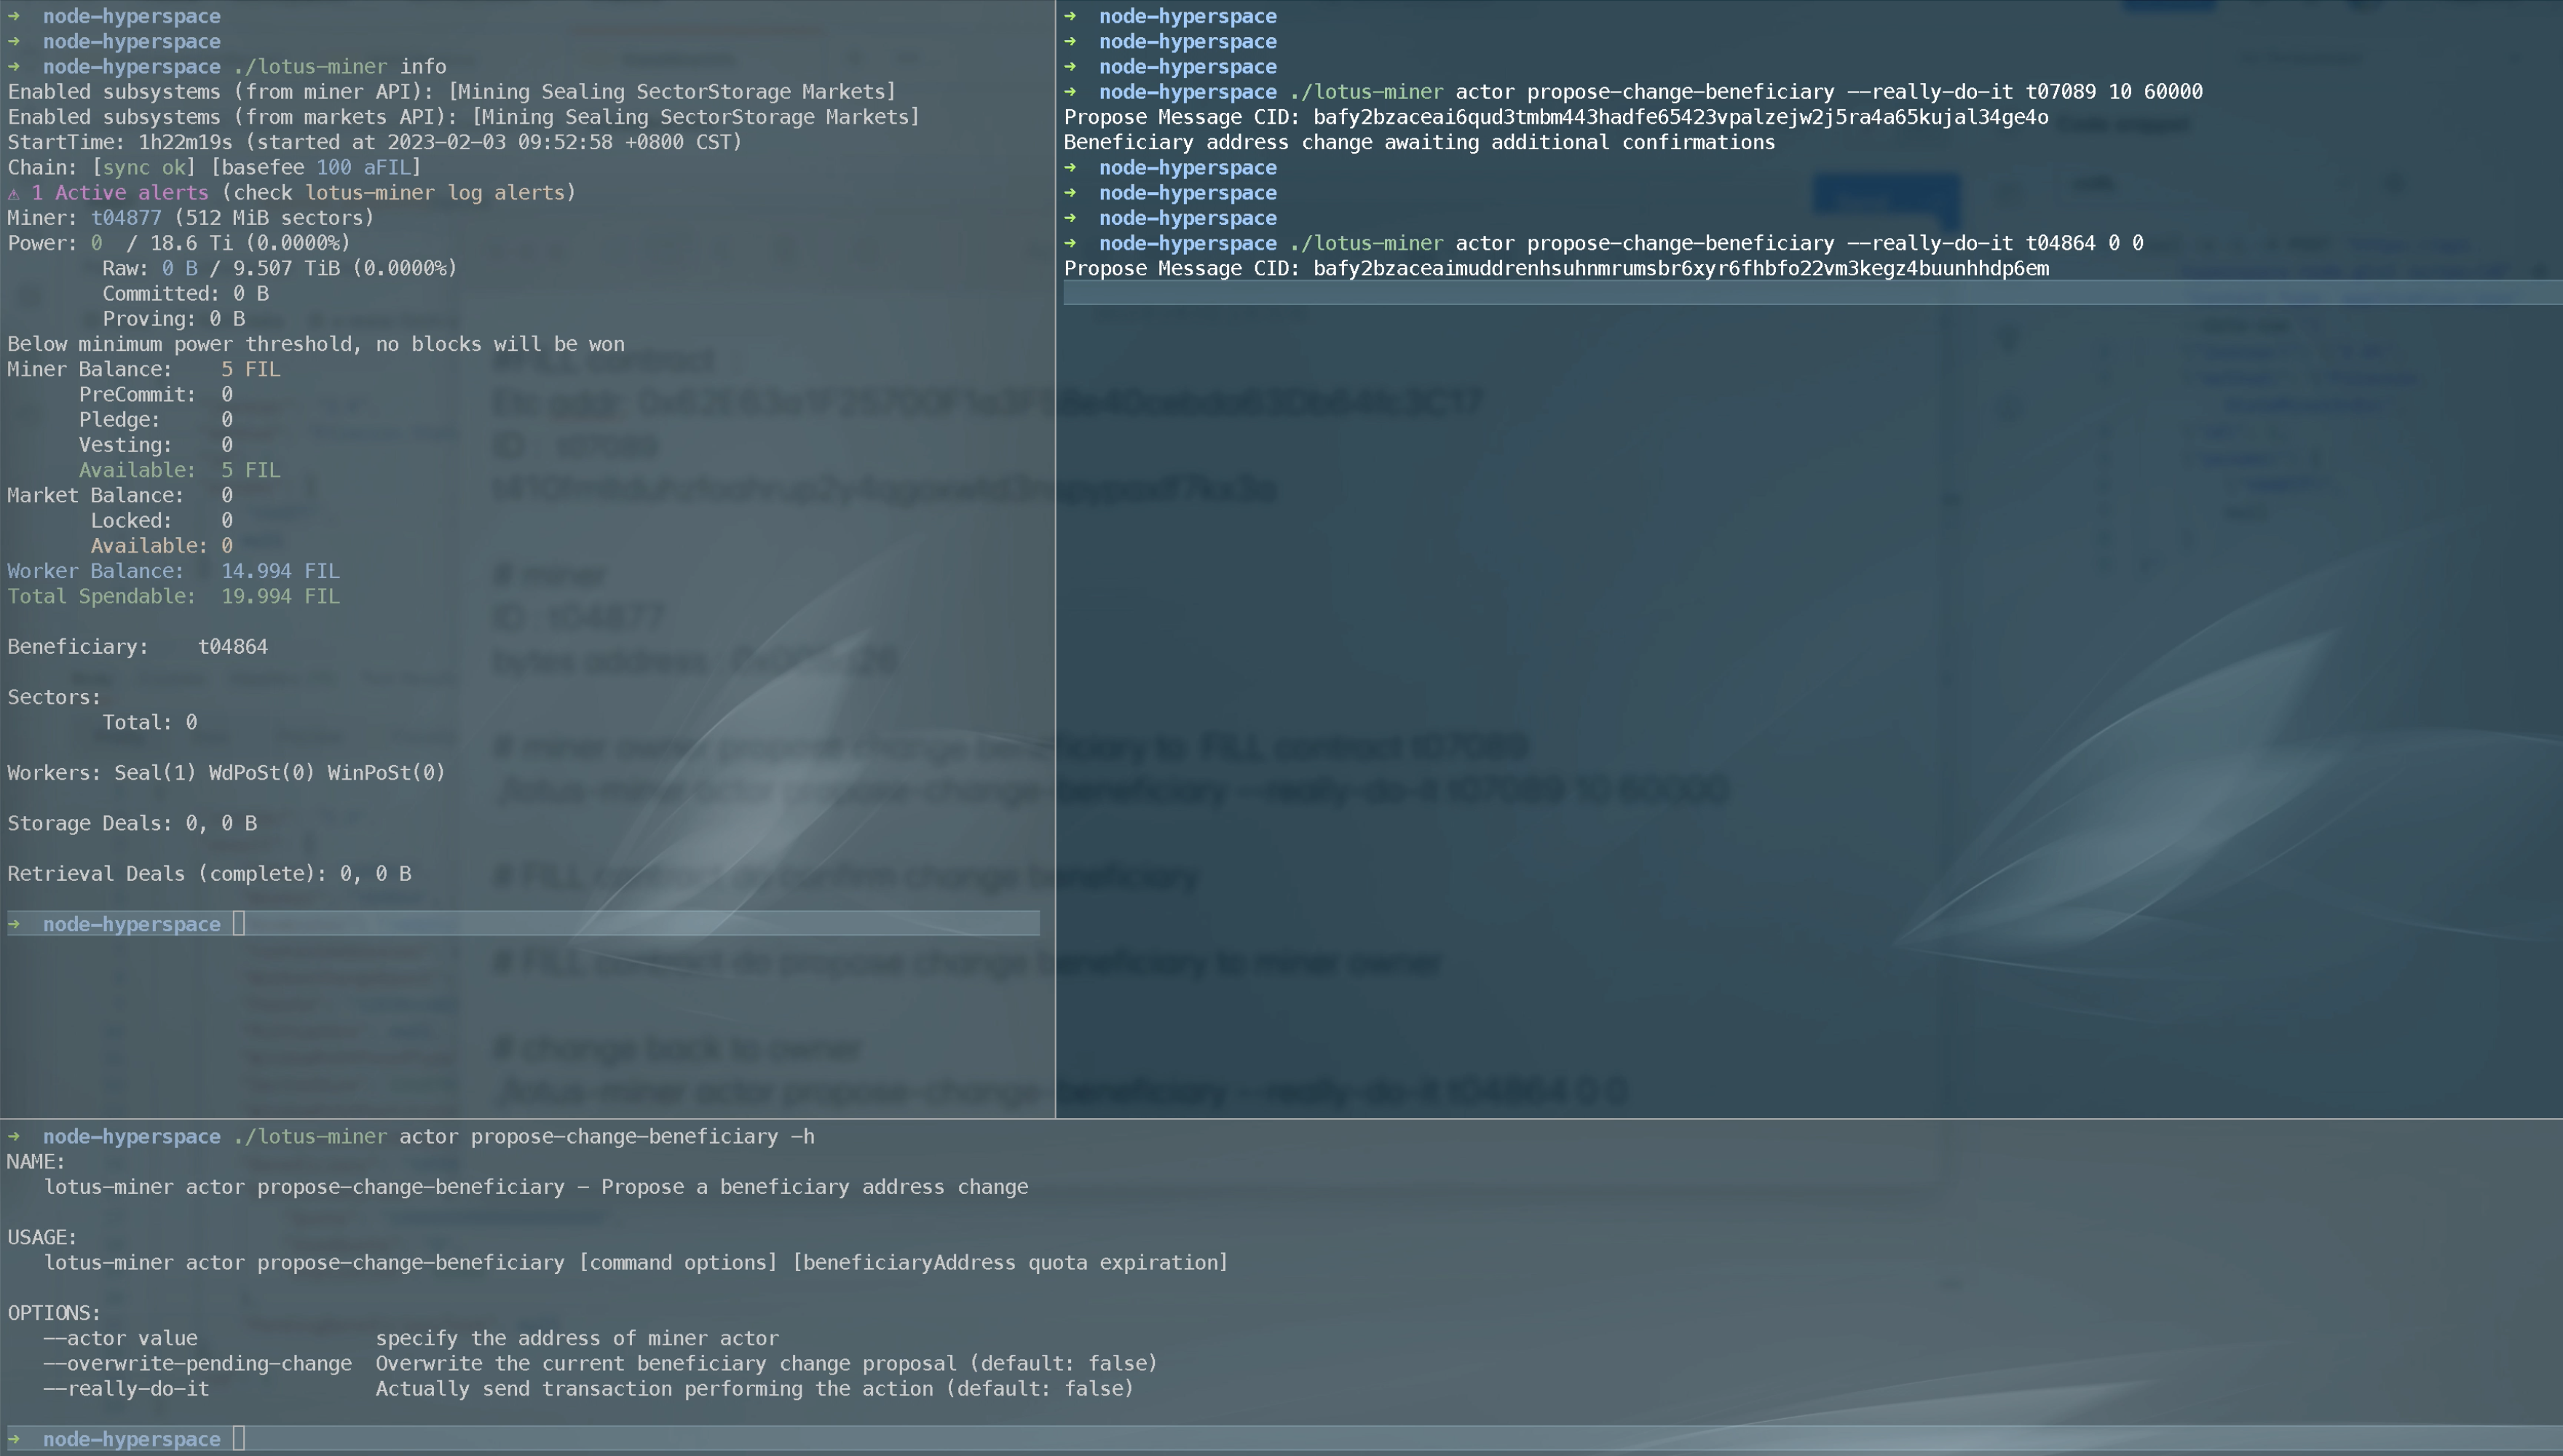The height and width of the screenshot is (1456, 2563).
Task: Select beneficiary address 't04864' in miner info
Action: 233,647
